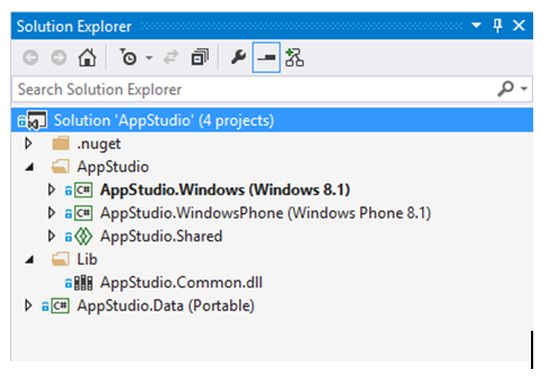Expand the AppStudio.Shared project

tap(52, 236)
